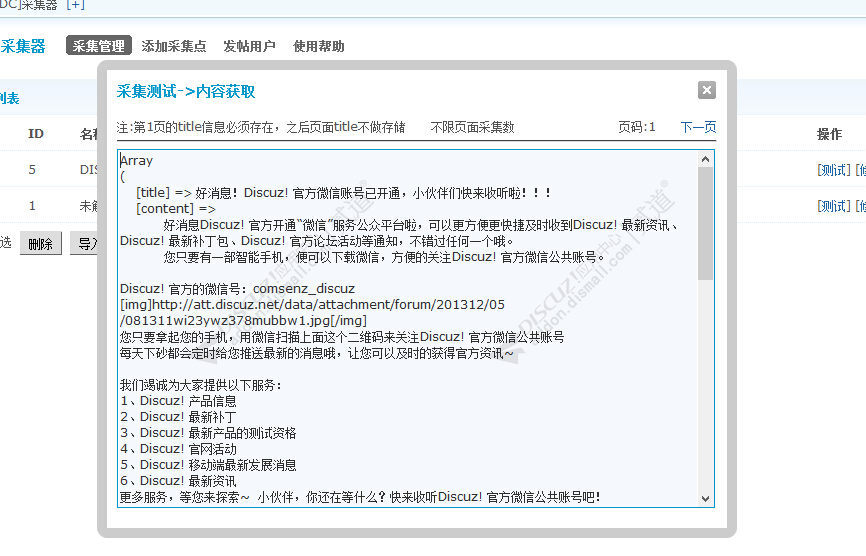Close the 采集测试 dialog
Viewport: 866px width, 556px height.
[x=706, y=90]
